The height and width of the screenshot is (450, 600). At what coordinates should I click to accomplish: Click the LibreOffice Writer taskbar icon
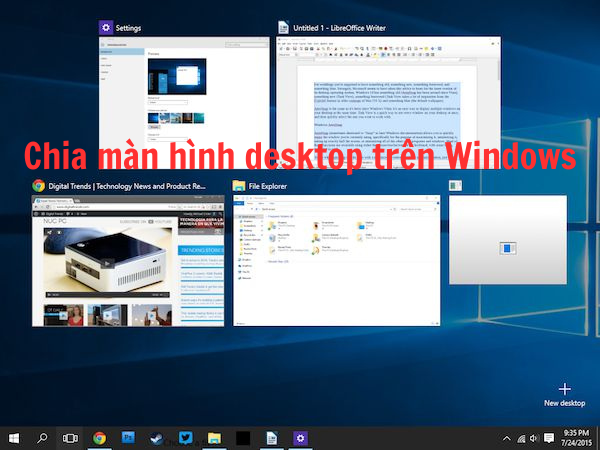(271, 438)
